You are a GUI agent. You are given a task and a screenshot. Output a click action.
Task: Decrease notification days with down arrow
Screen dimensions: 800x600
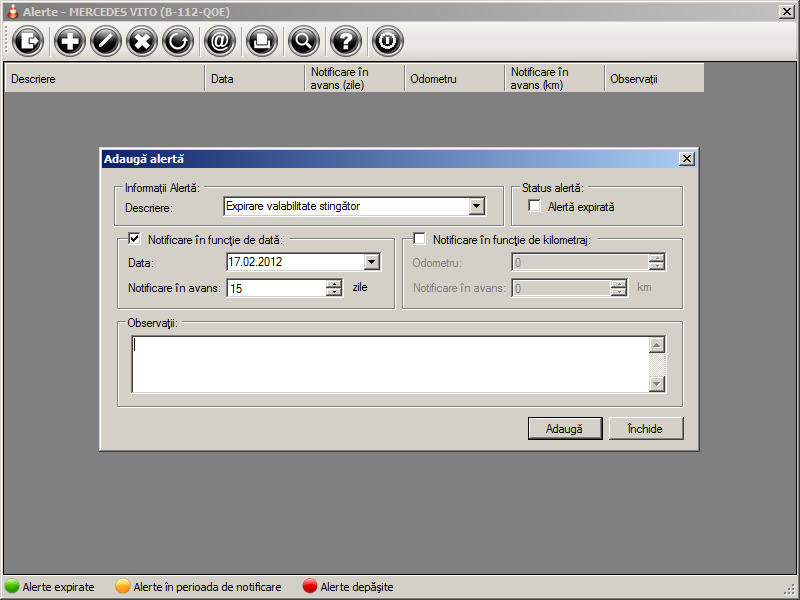pyautogui.click(x=334, y=292)
